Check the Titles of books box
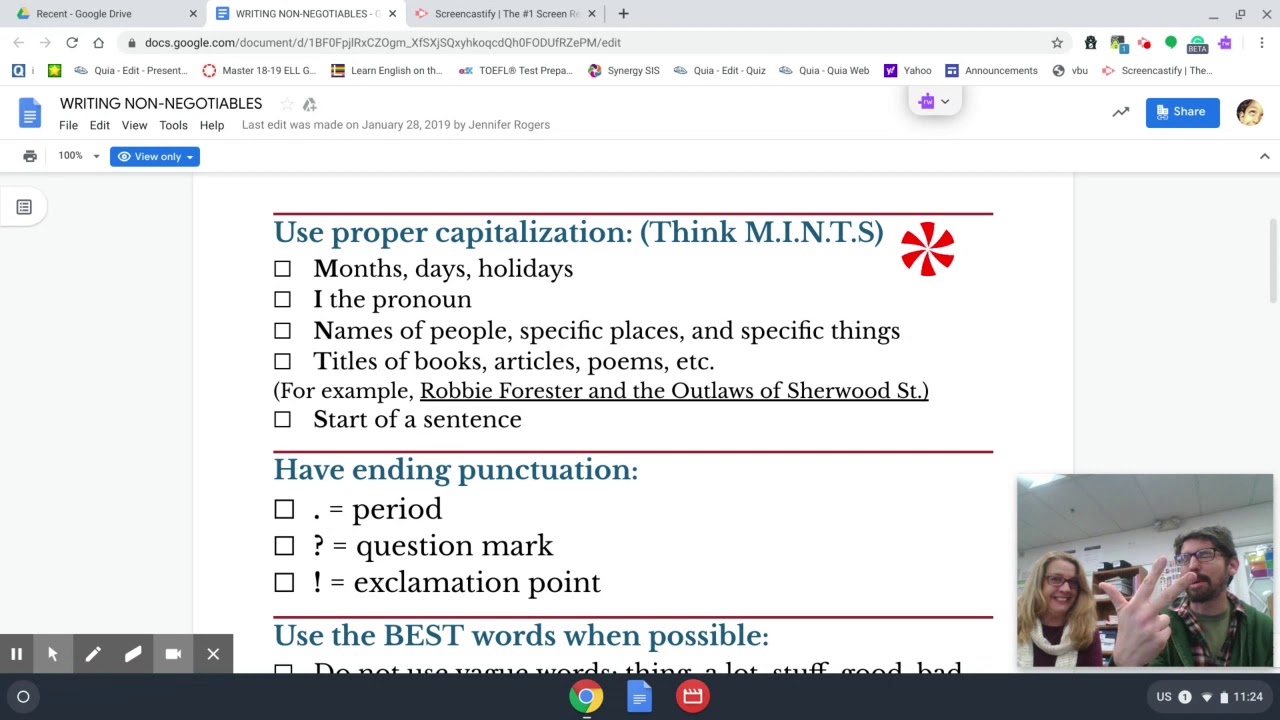The height and width of the screenshot is (720, 1280). pos(282,362)
